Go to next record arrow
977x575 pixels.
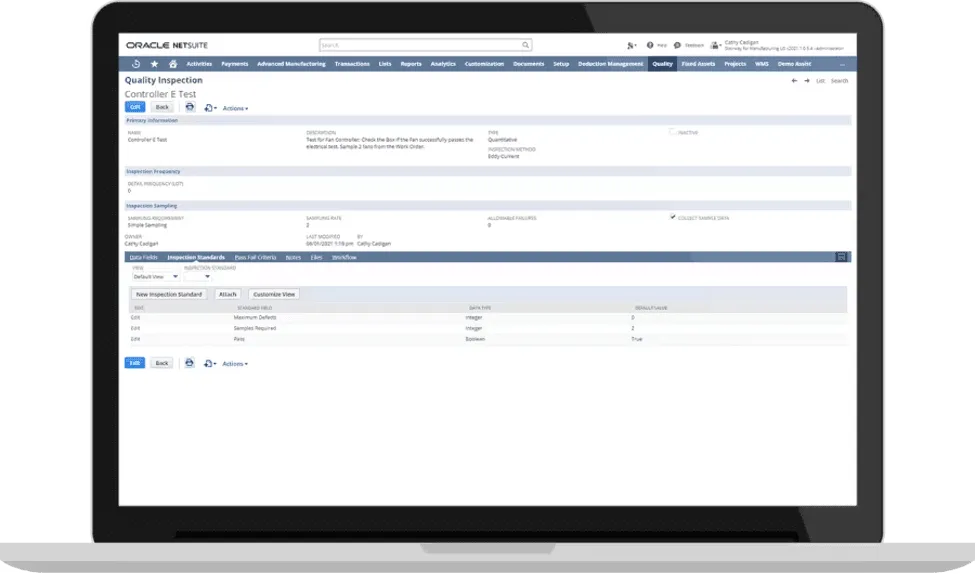(x=806, y=80)
